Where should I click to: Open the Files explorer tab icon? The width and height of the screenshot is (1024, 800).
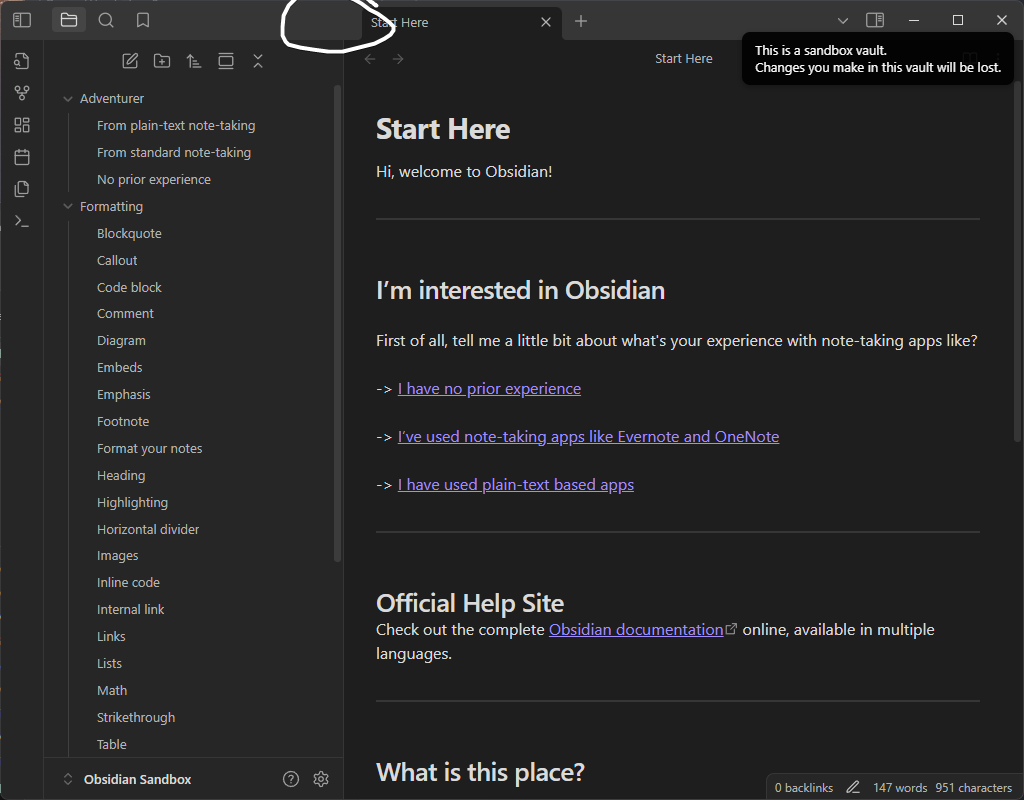(69, 20)
